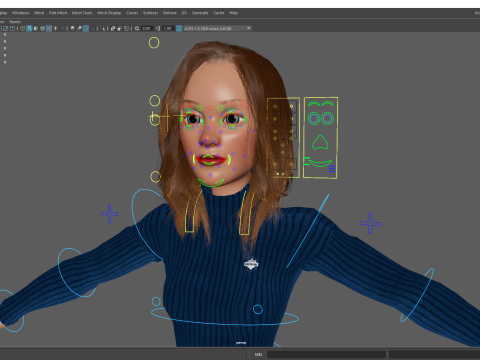
Task: Toggle Depth of Field icon
Action: 92,28
